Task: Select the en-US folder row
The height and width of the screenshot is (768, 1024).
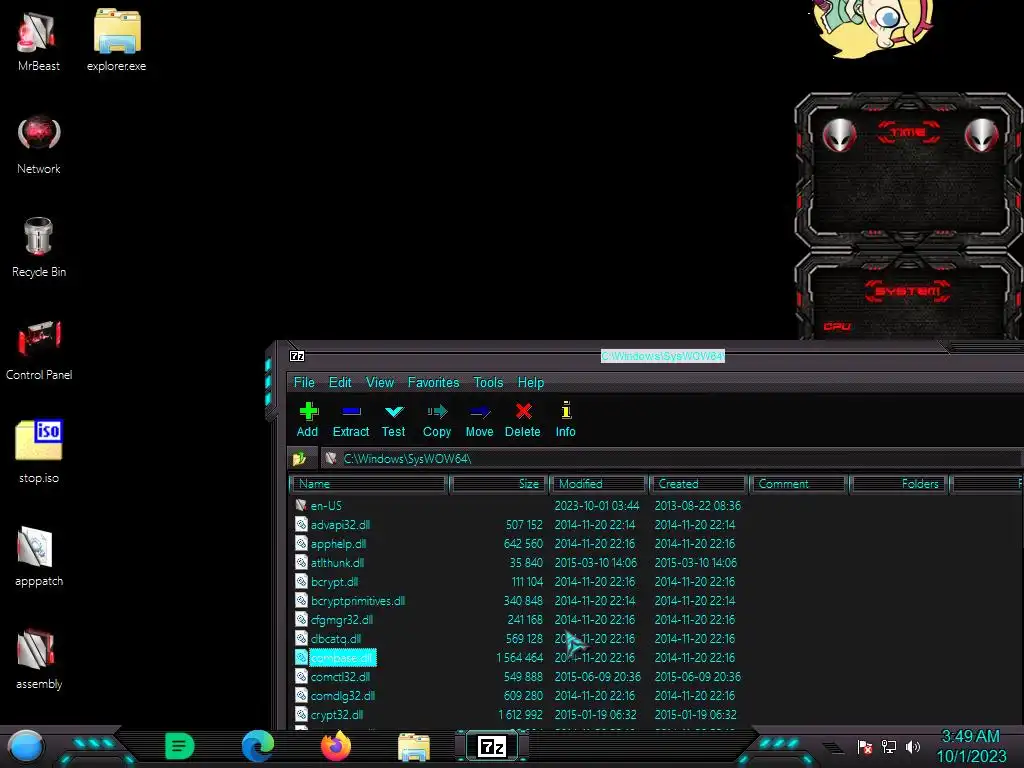Action: [x=656, y=505]
